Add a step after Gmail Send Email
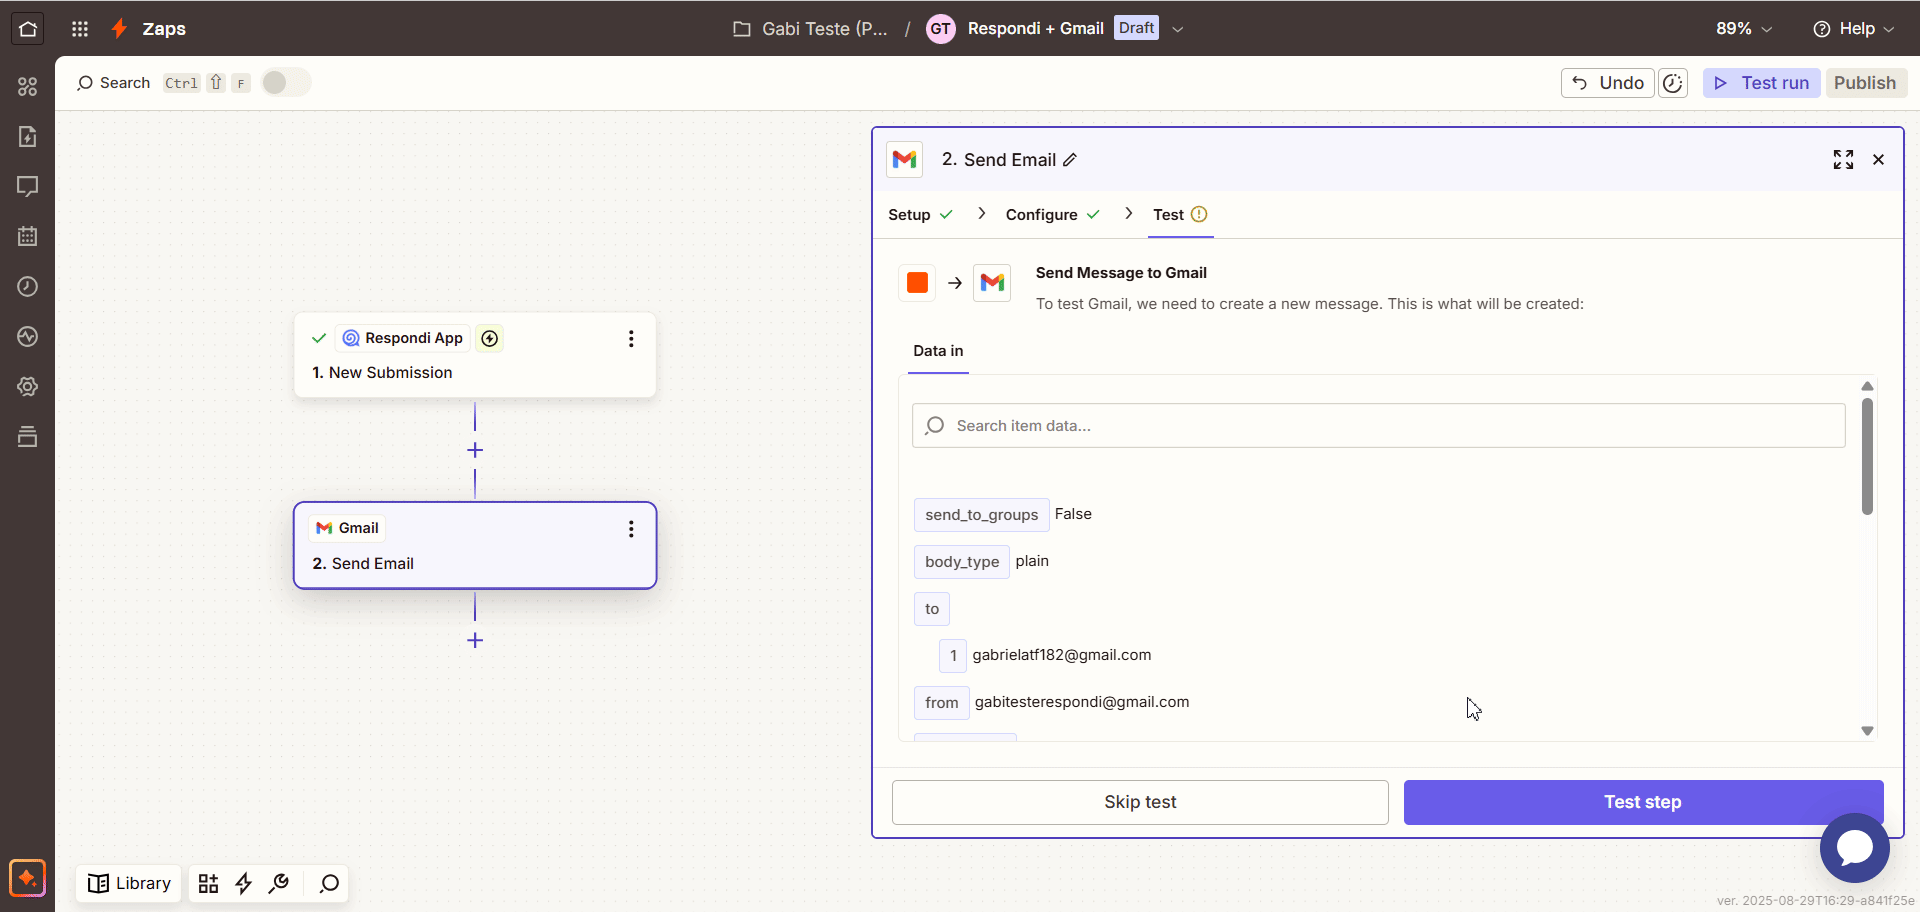This screenshot has height=912, width=1920. tap(475, 641)
